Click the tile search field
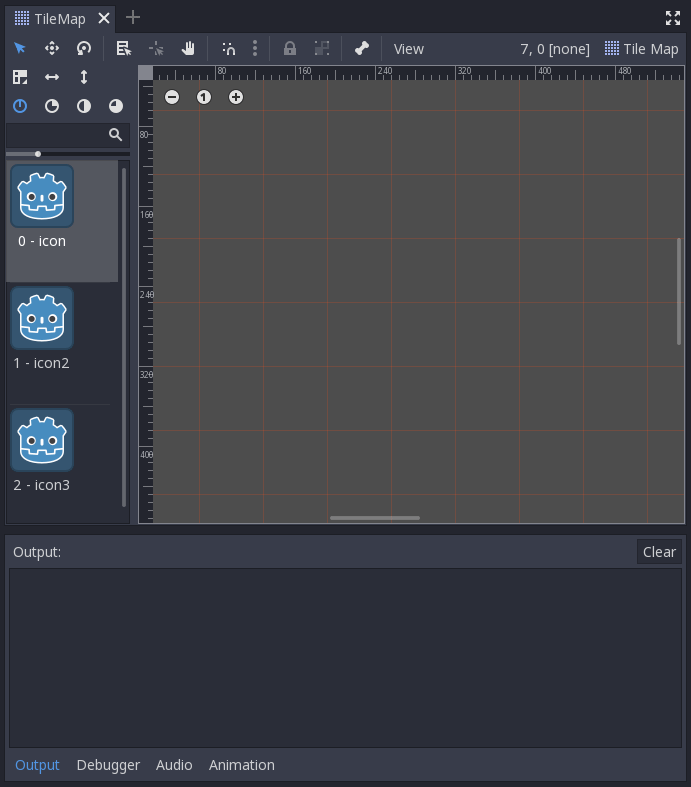The height and width of the screenshot is (787, 691). [x=68, y=135]
